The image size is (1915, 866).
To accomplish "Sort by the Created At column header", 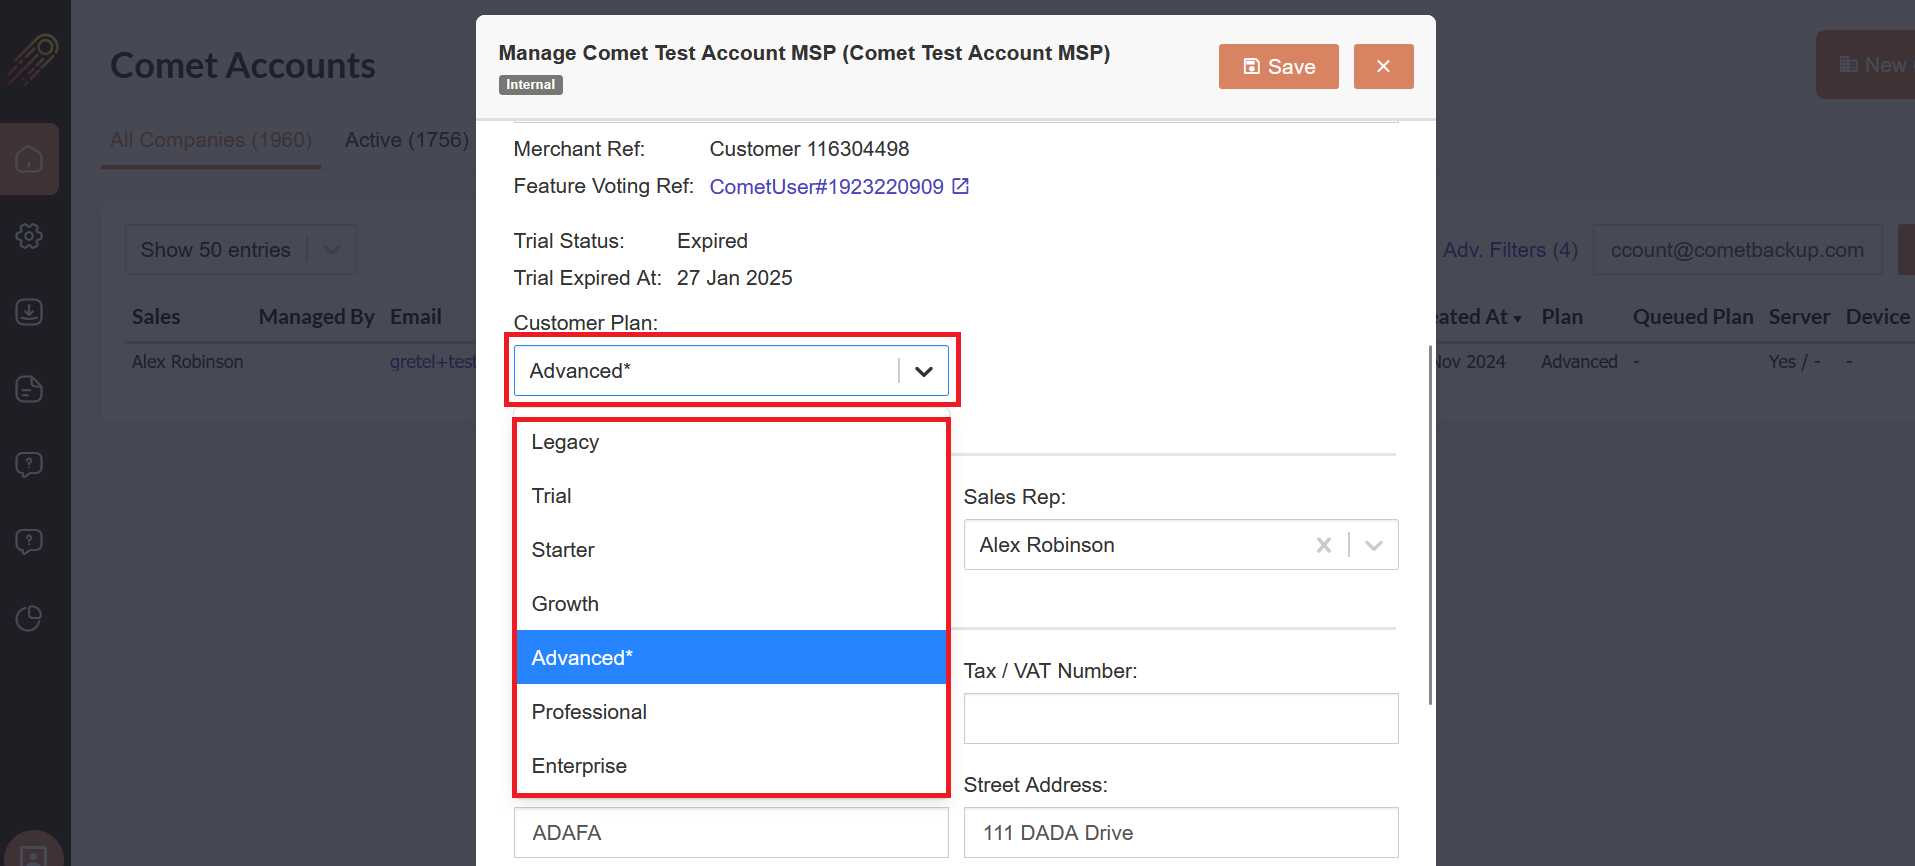I will click(1479, 317).
